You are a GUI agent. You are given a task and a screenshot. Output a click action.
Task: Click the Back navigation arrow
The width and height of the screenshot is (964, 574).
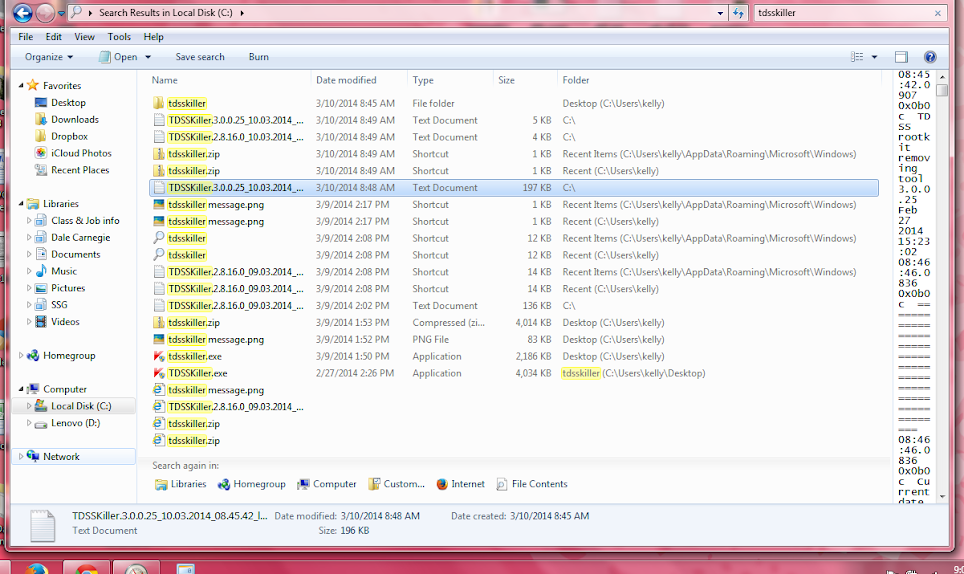pyautogui.click(x=23, y=12)
